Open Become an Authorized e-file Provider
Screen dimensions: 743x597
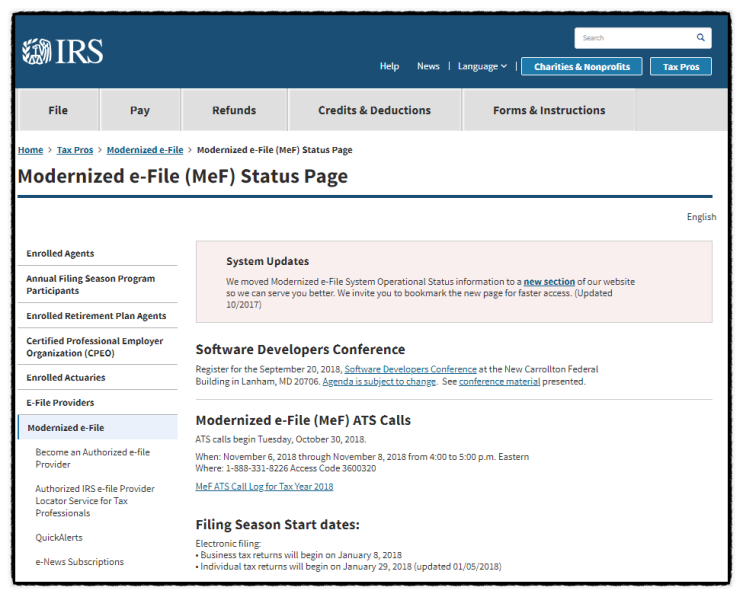tap(92, 458)
